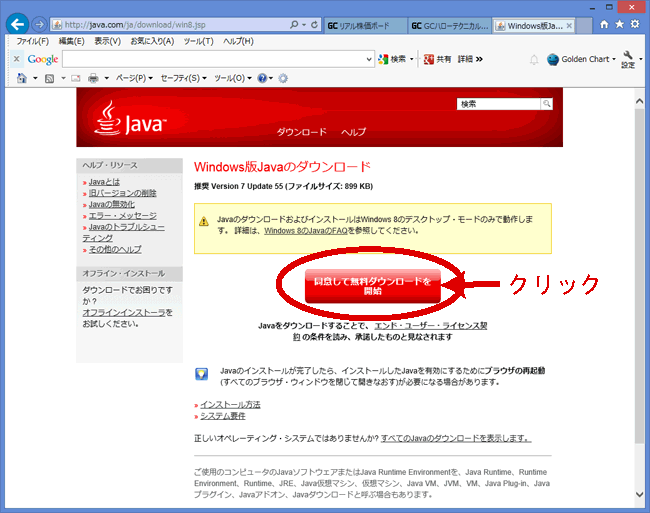
Task: Open the IE Tools gear icon
Action: pyautogui.click(x=635, y=24)
